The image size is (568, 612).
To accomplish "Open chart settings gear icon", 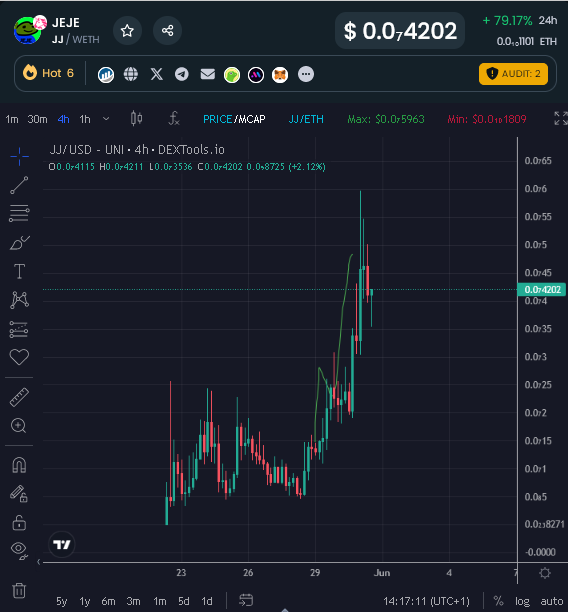I will tap(545, 573).
